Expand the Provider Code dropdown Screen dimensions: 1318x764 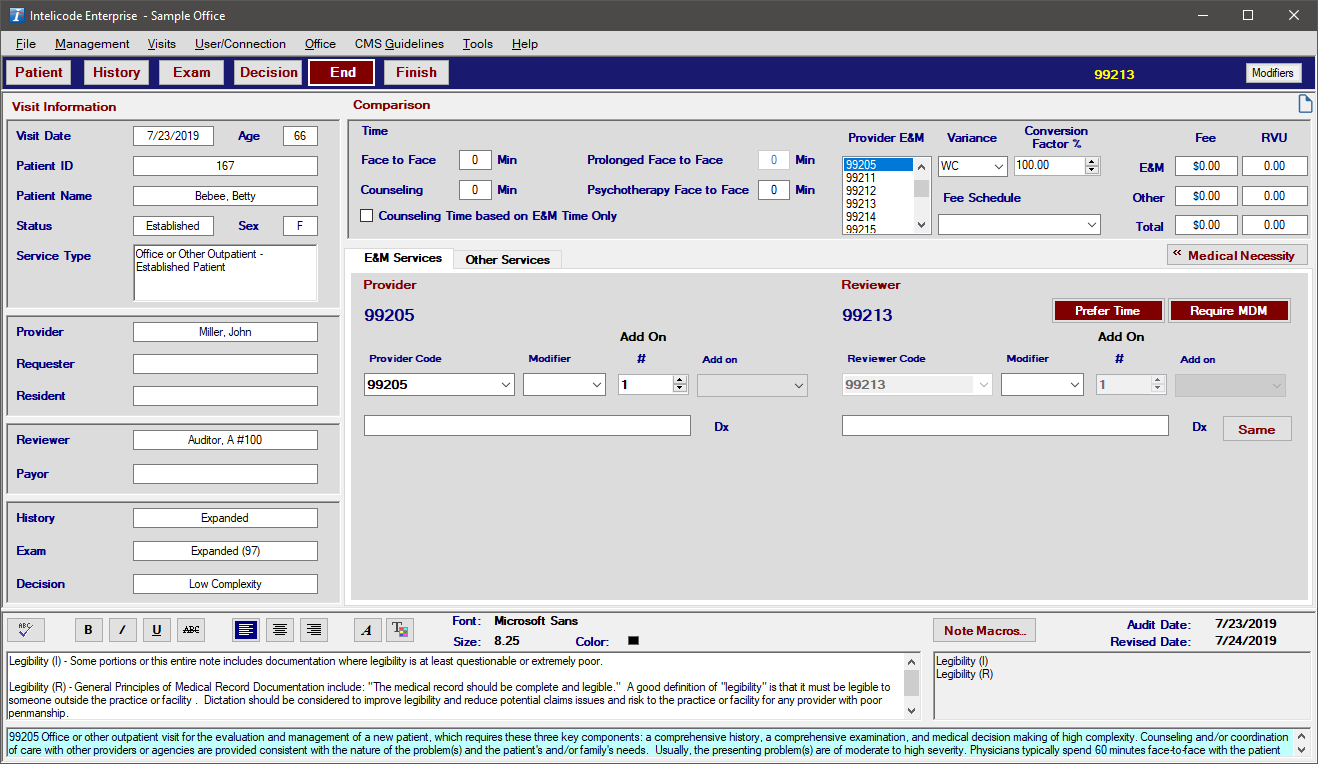click(x=504, y=385)
